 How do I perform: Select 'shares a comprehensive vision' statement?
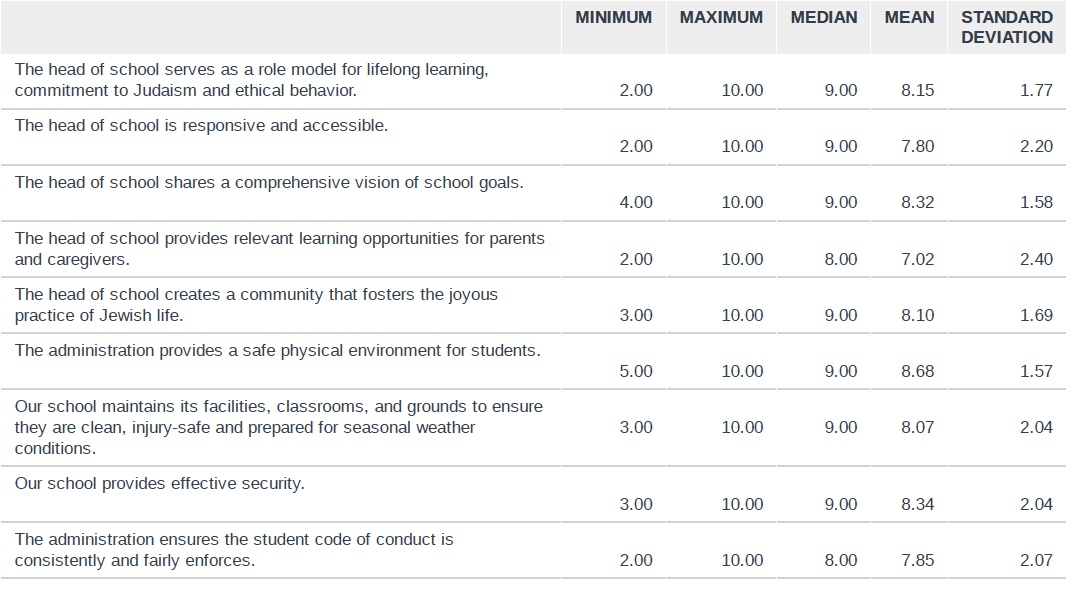tap(269, 183)
